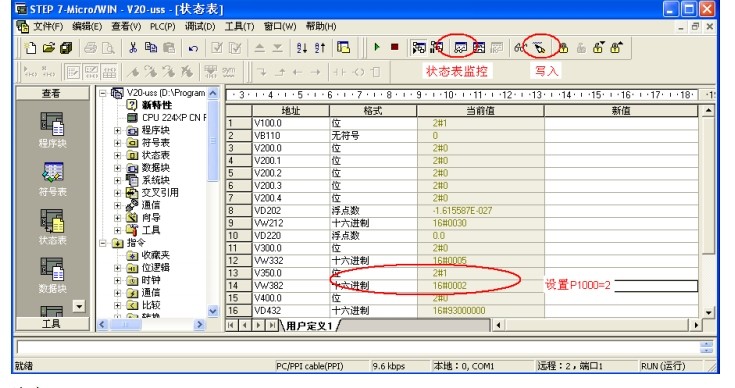Click the Cut scissors icon
Image resolution: width=735 pixels, height=388 pixels.
[133, 47]
